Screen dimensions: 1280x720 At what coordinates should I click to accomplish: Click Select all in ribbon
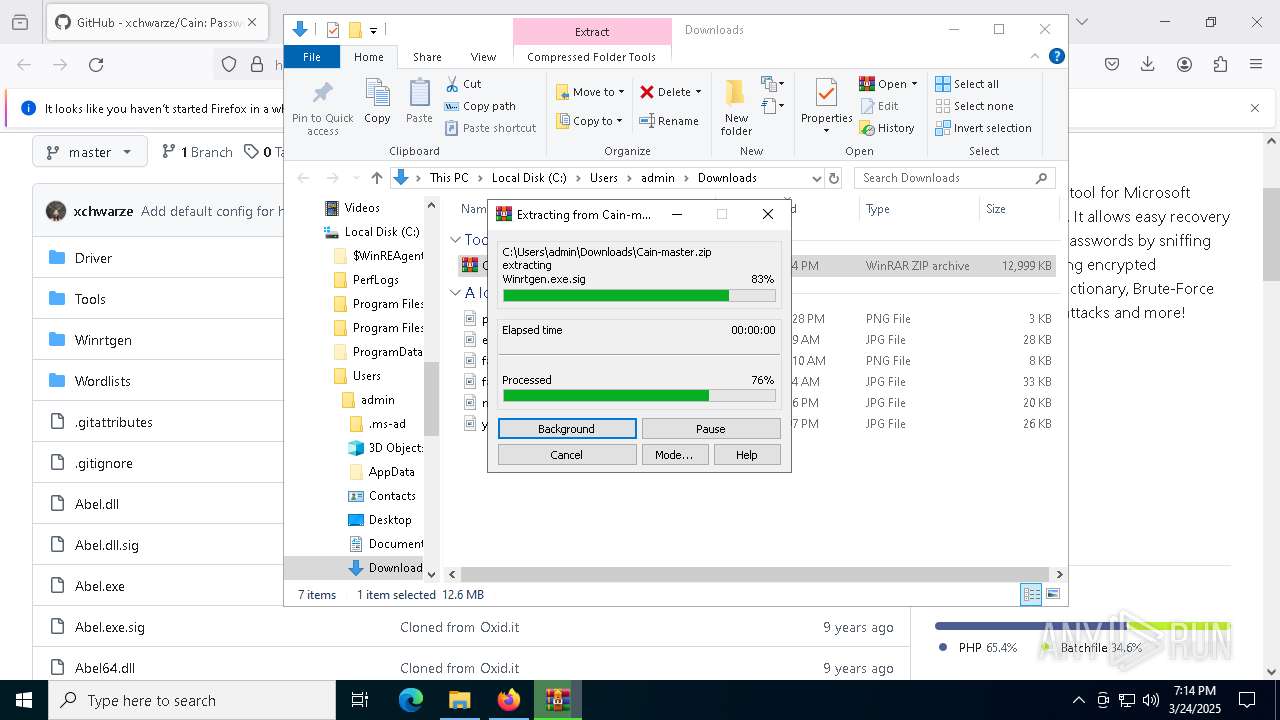point(967,84)
